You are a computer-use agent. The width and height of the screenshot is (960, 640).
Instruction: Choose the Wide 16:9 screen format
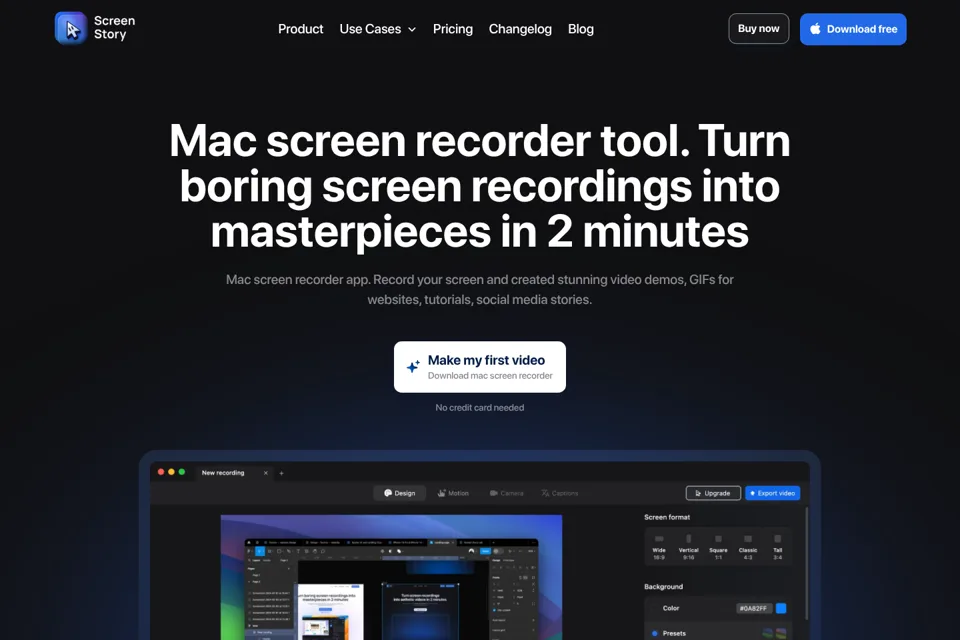coord(659,546)
